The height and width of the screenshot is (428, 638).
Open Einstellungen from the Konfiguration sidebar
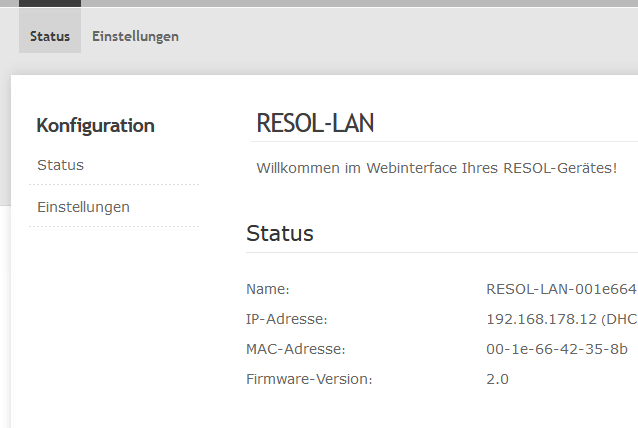(x=83, y=207)
